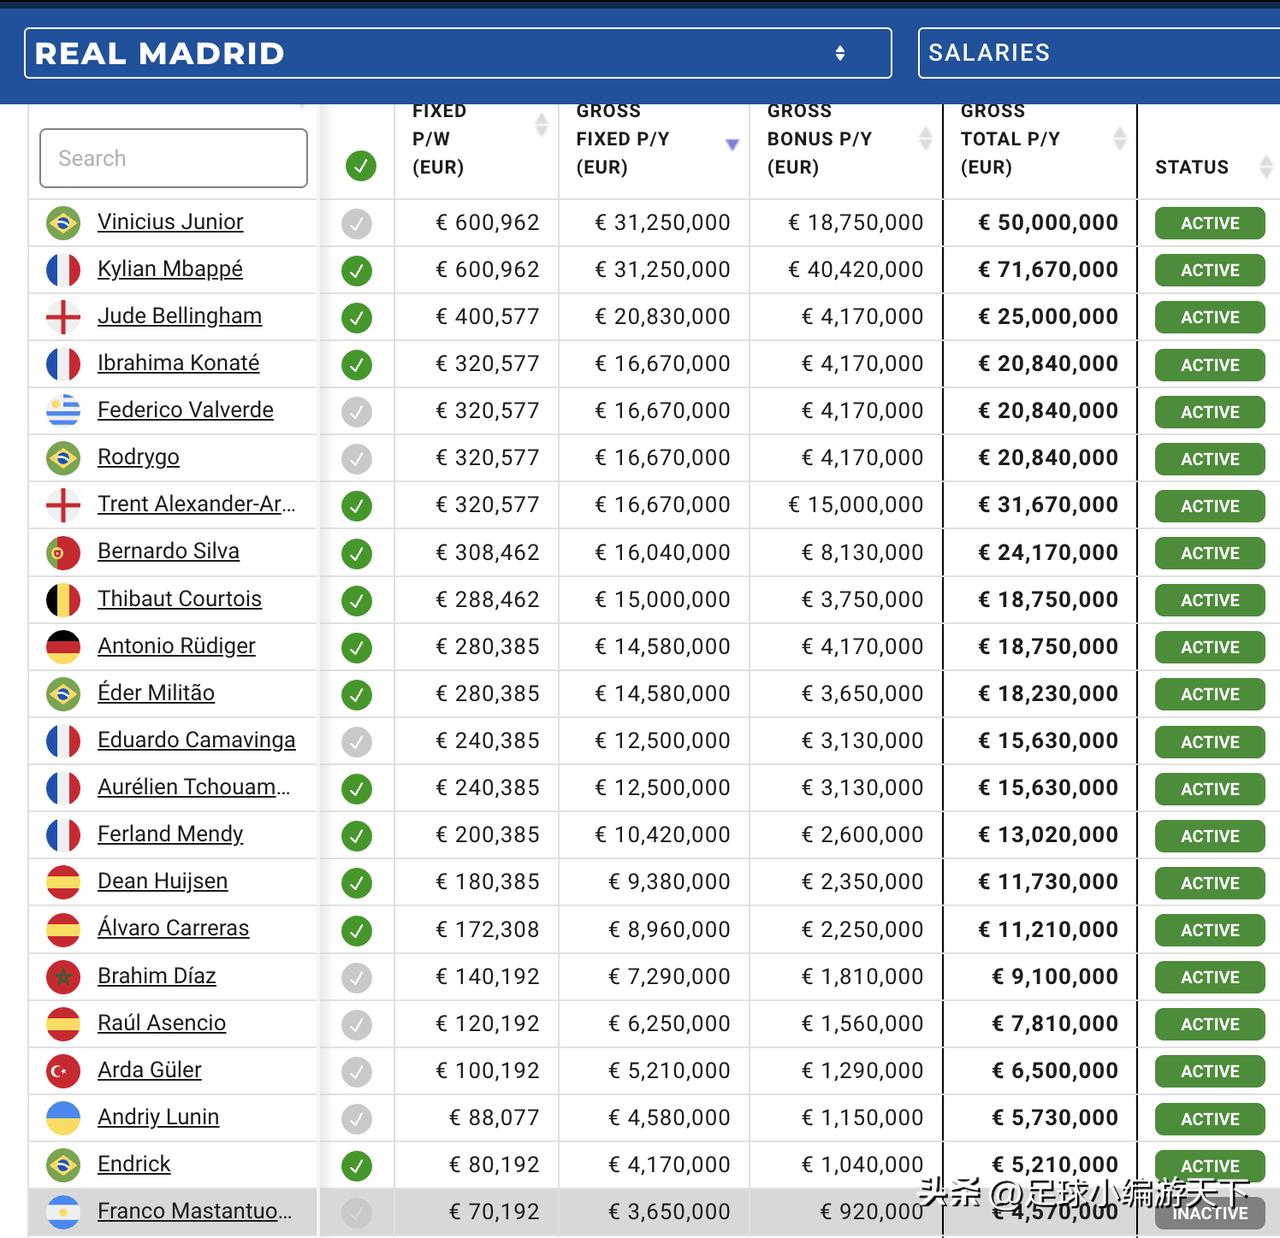Click the Turkey flag beside Arda Güler
1280x1238 pixels.
(63, 1071)
